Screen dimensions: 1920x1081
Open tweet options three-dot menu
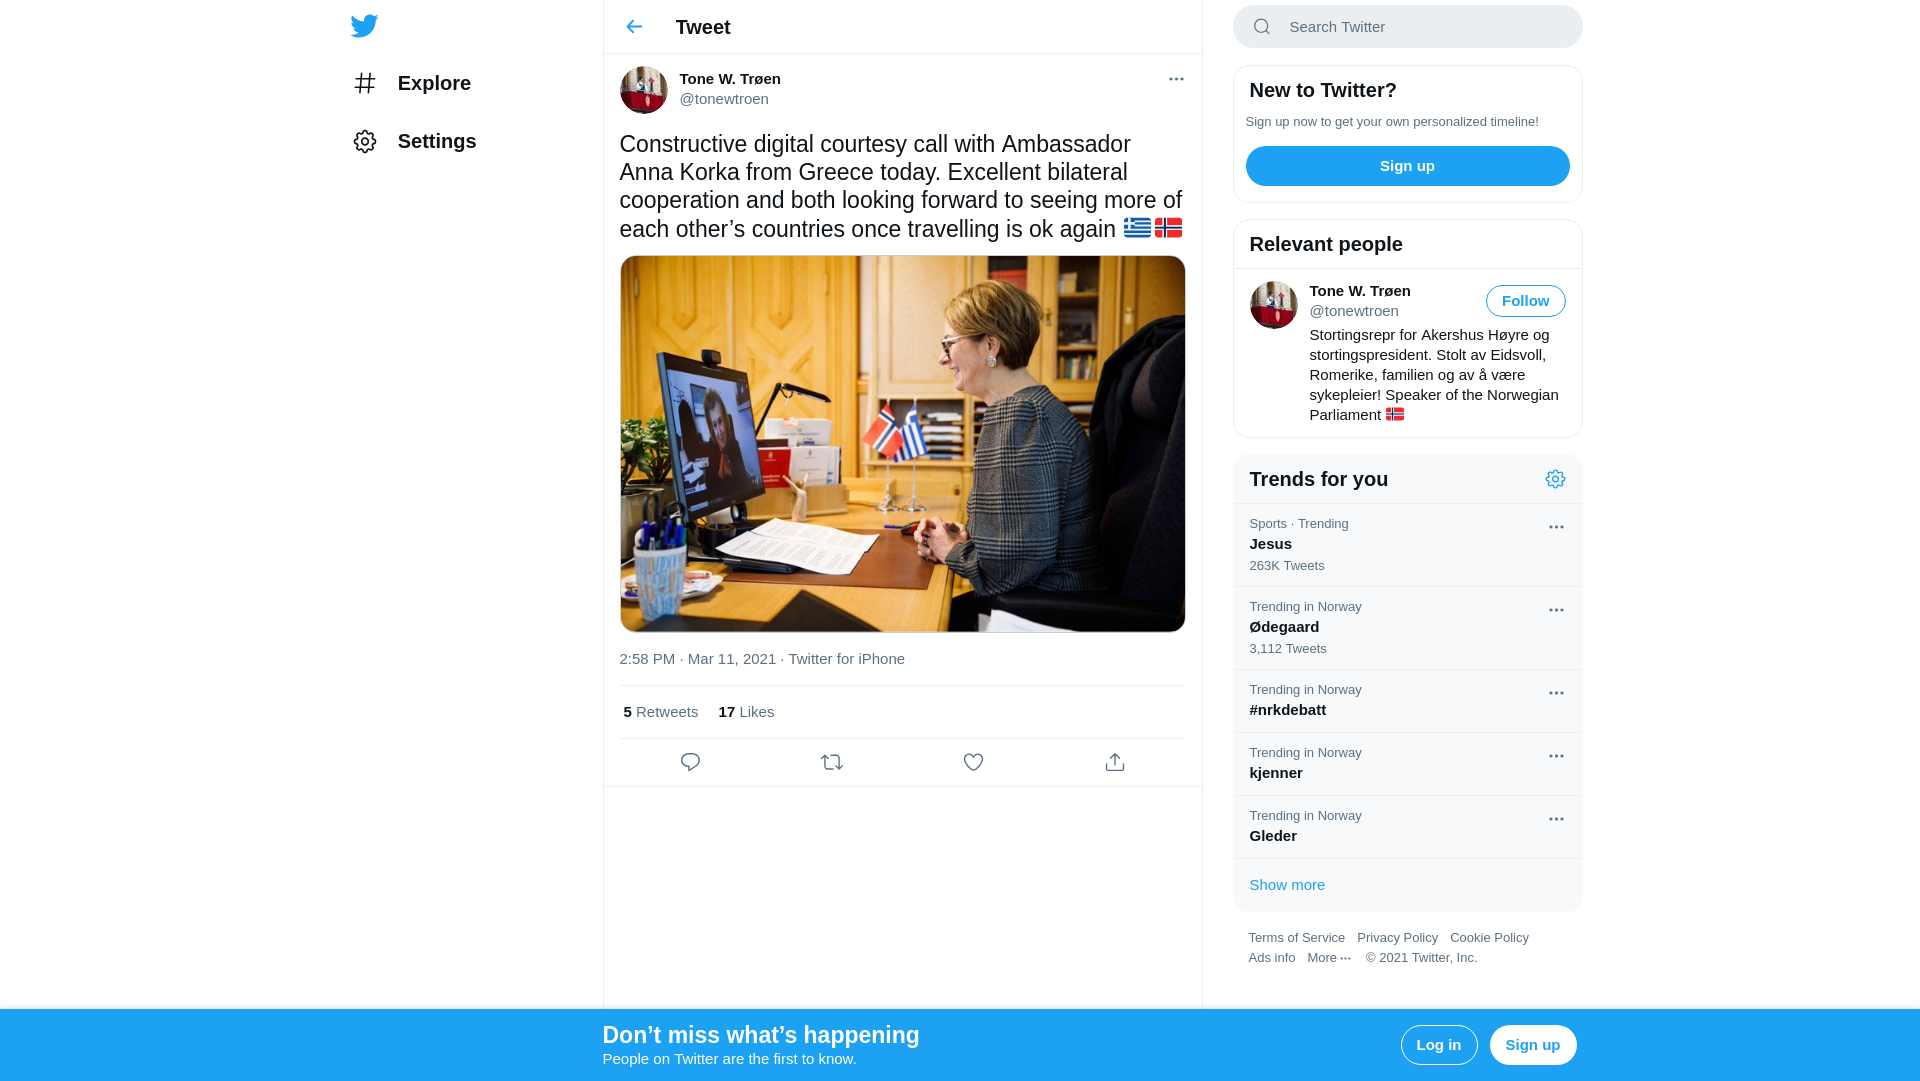(x=1176, y=79)
